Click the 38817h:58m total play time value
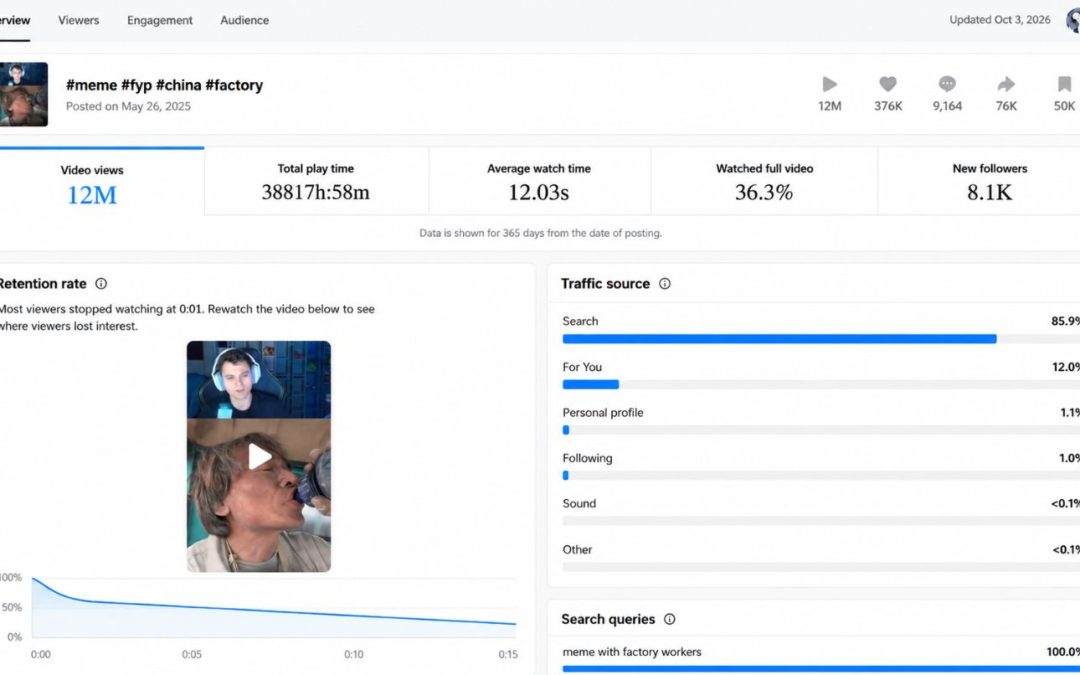1080x675 pixels. (315, 192)
